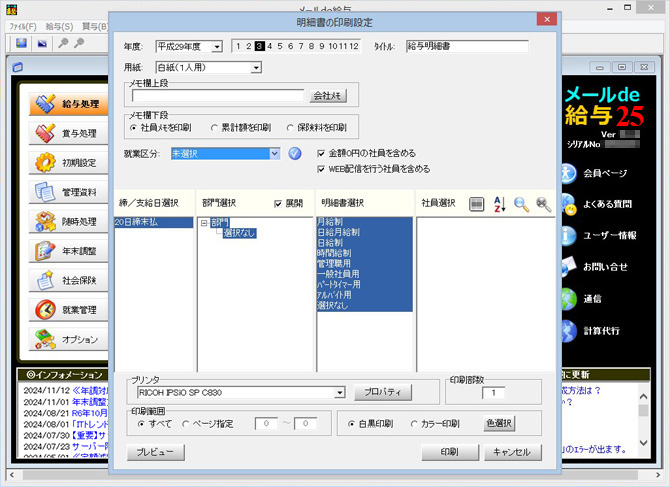Click the キャンセル button
The width and height of the screenshot is (670, 487).
pyautogui.click(x=512, y=452)
